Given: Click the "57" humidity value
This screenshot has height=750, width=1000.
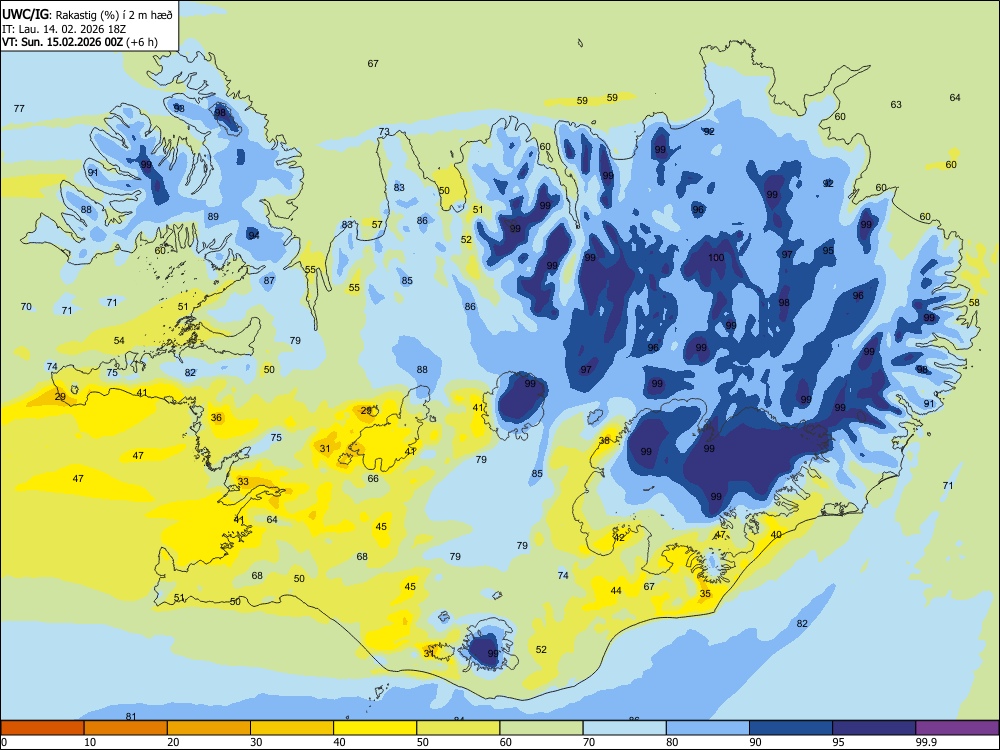Looking at the screenshot, I should tap(377, 224).
